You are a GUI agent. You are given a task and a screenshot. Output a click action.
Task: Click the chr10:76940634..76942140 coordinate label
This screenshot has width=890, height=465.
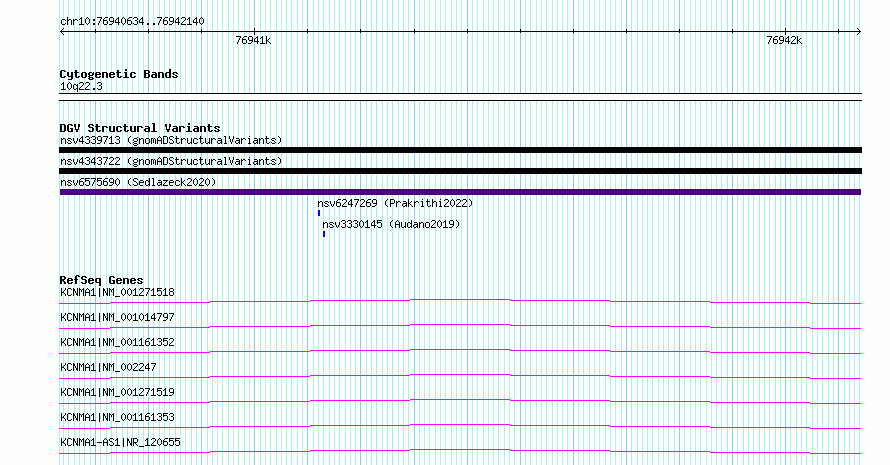pyautogui.click(x=132, y=21)
